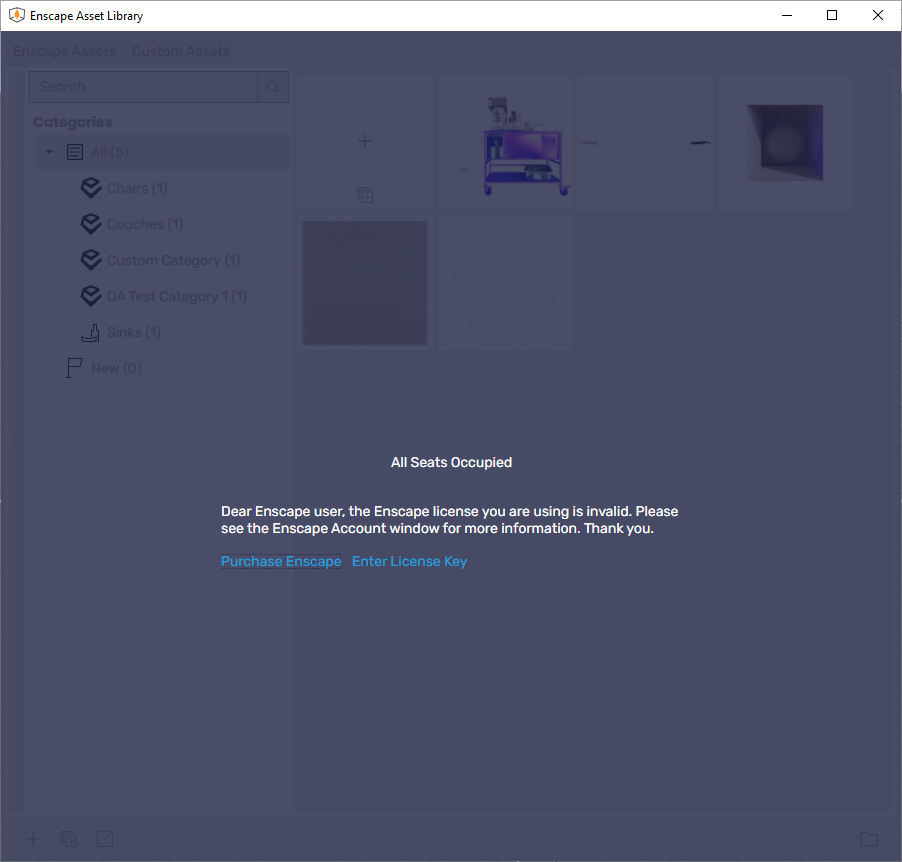Viewport: 902px width, 862px height.
Task: Click the batch import icon in bottom toolbar
Action: [69, 839]
